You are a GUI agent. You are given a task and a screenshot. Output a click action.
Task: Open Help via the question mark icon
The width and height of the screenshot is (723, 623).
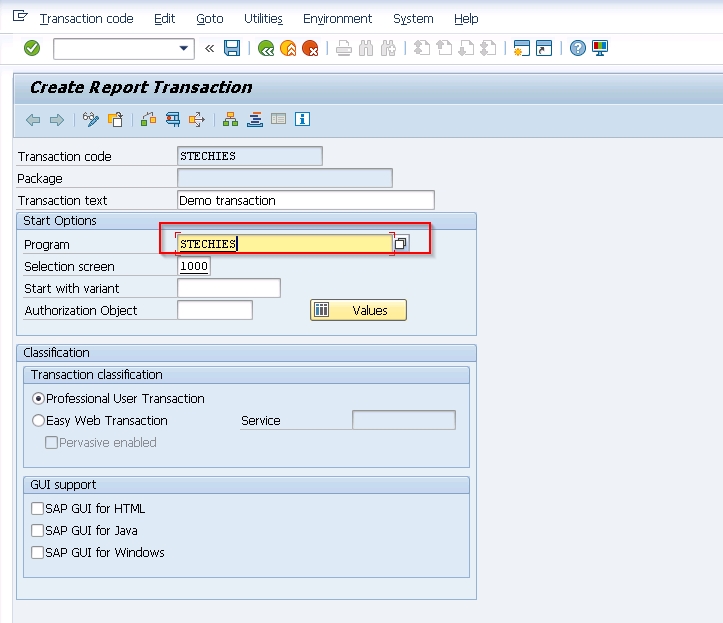click(577, 48)
